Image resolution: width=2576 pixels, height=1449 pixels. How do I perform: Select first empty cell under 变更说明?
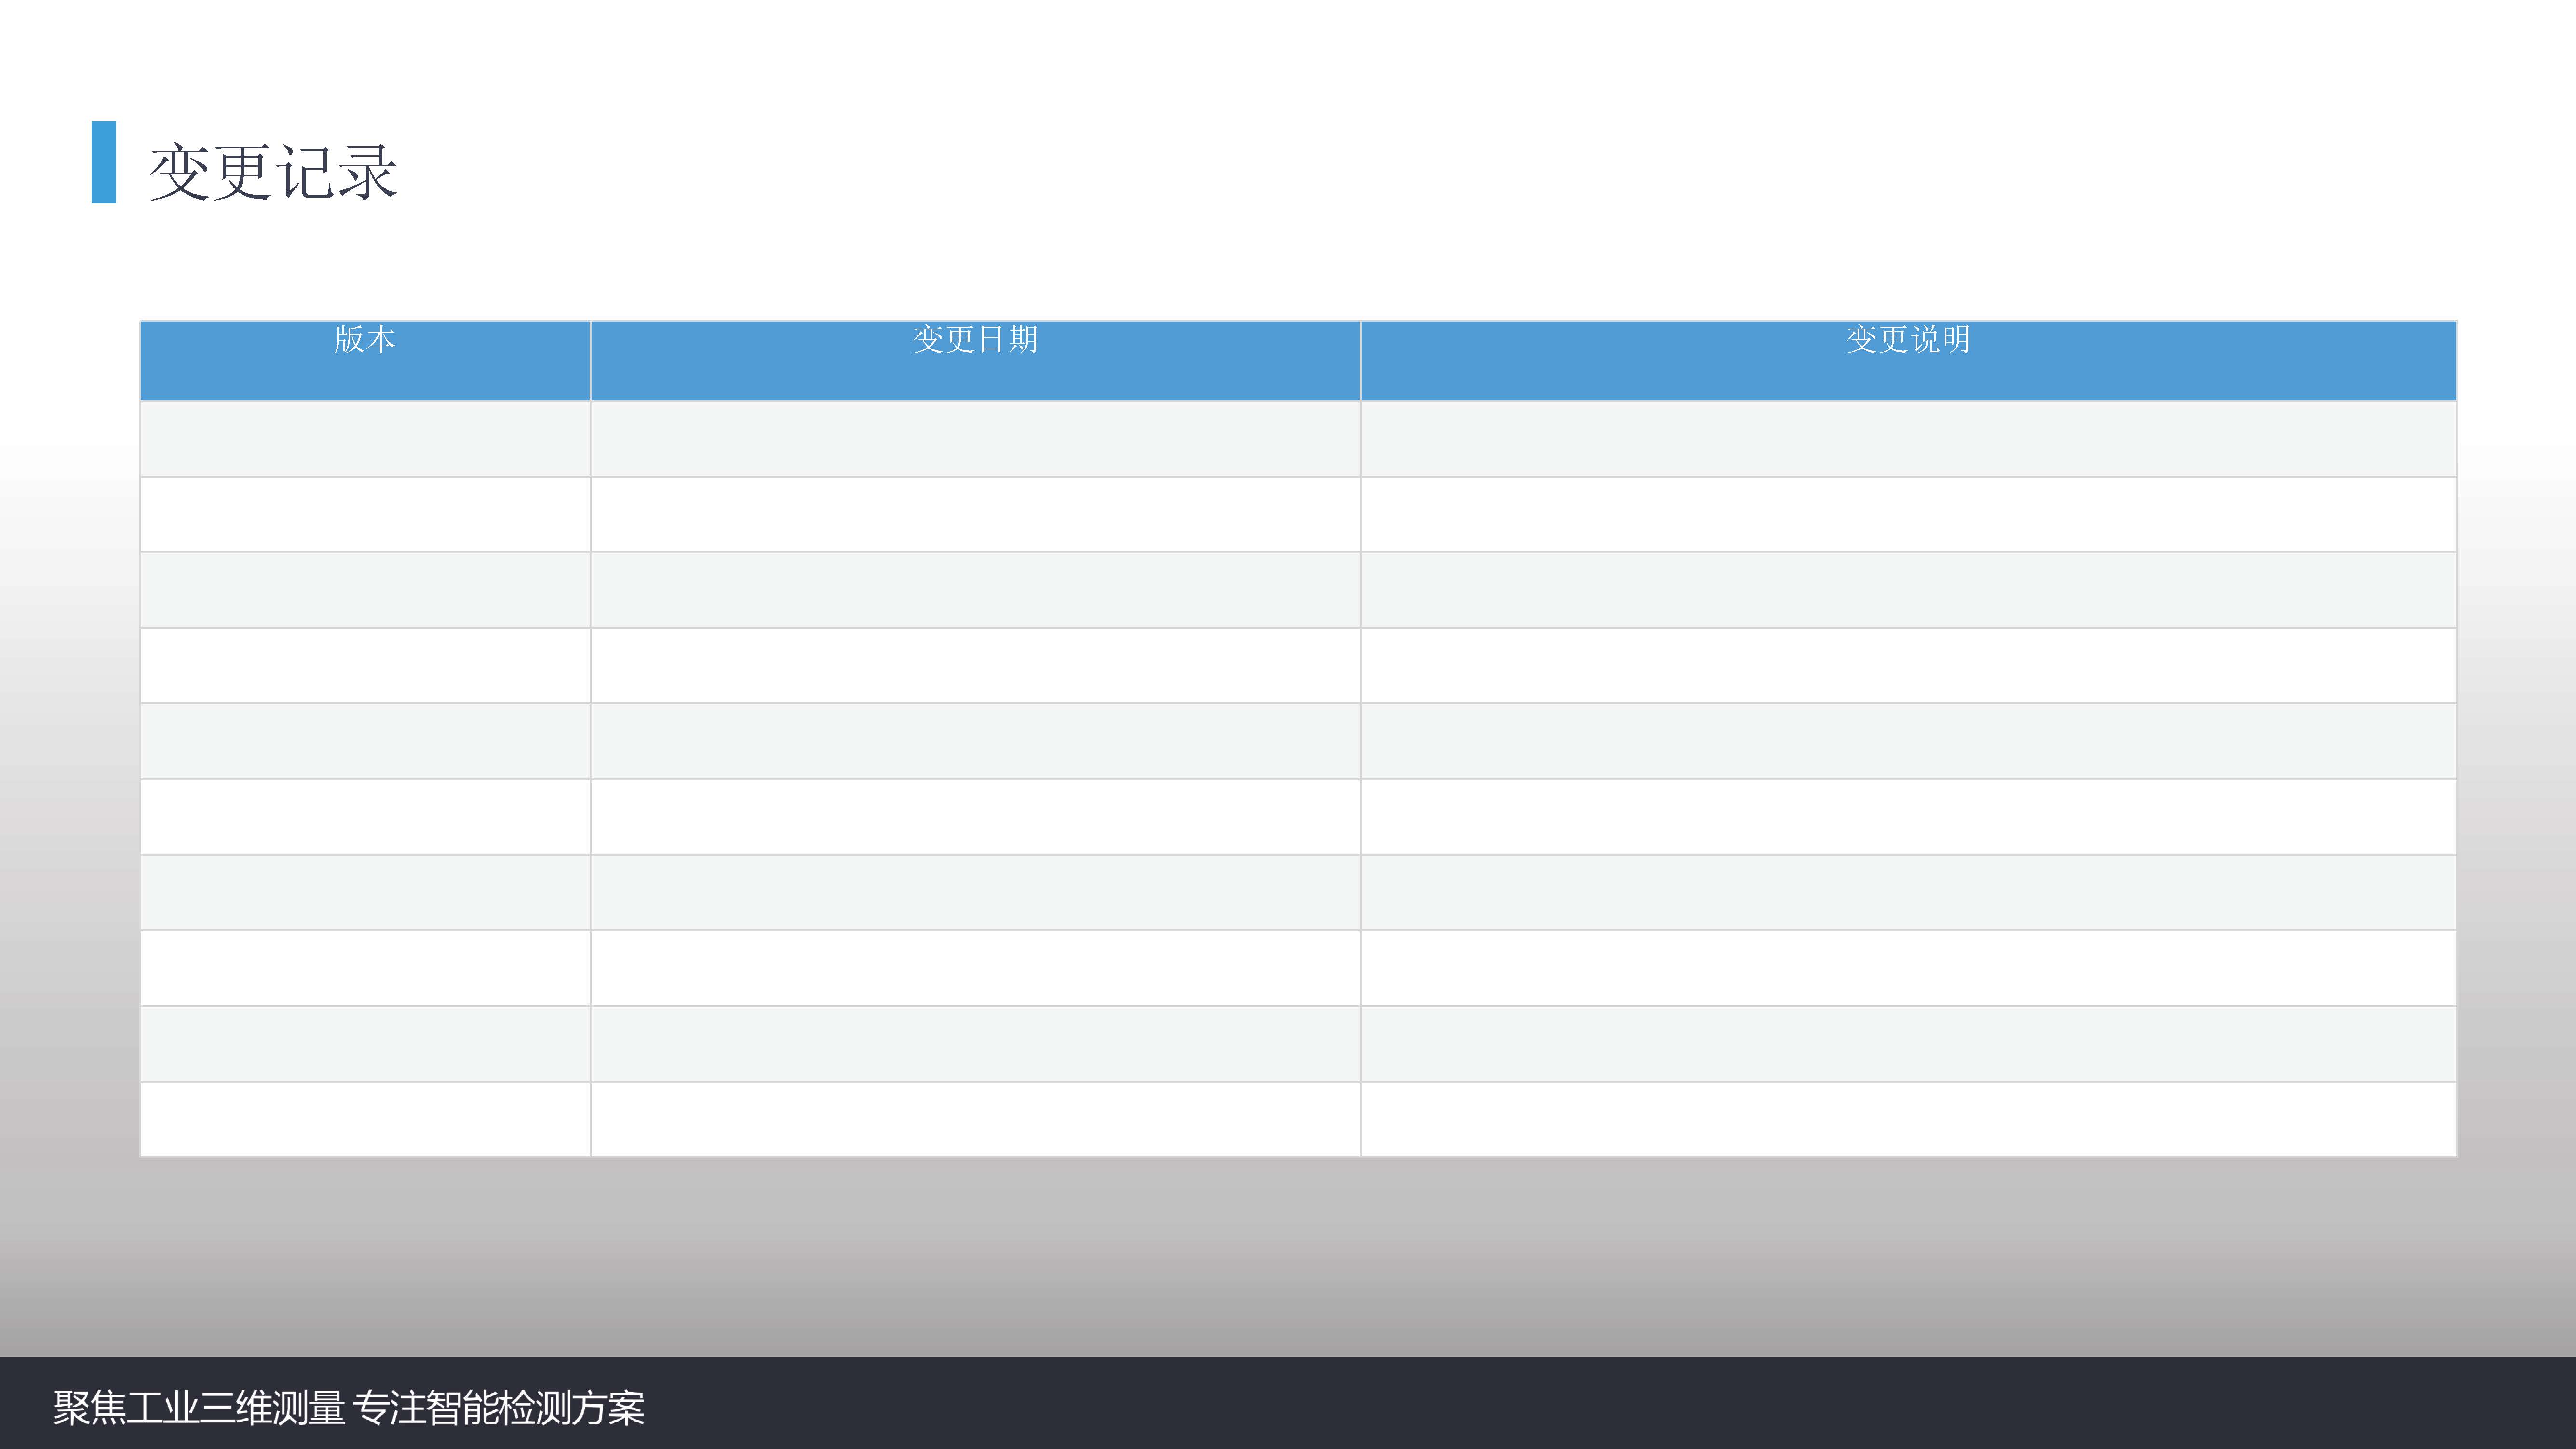click(1908, 439)
